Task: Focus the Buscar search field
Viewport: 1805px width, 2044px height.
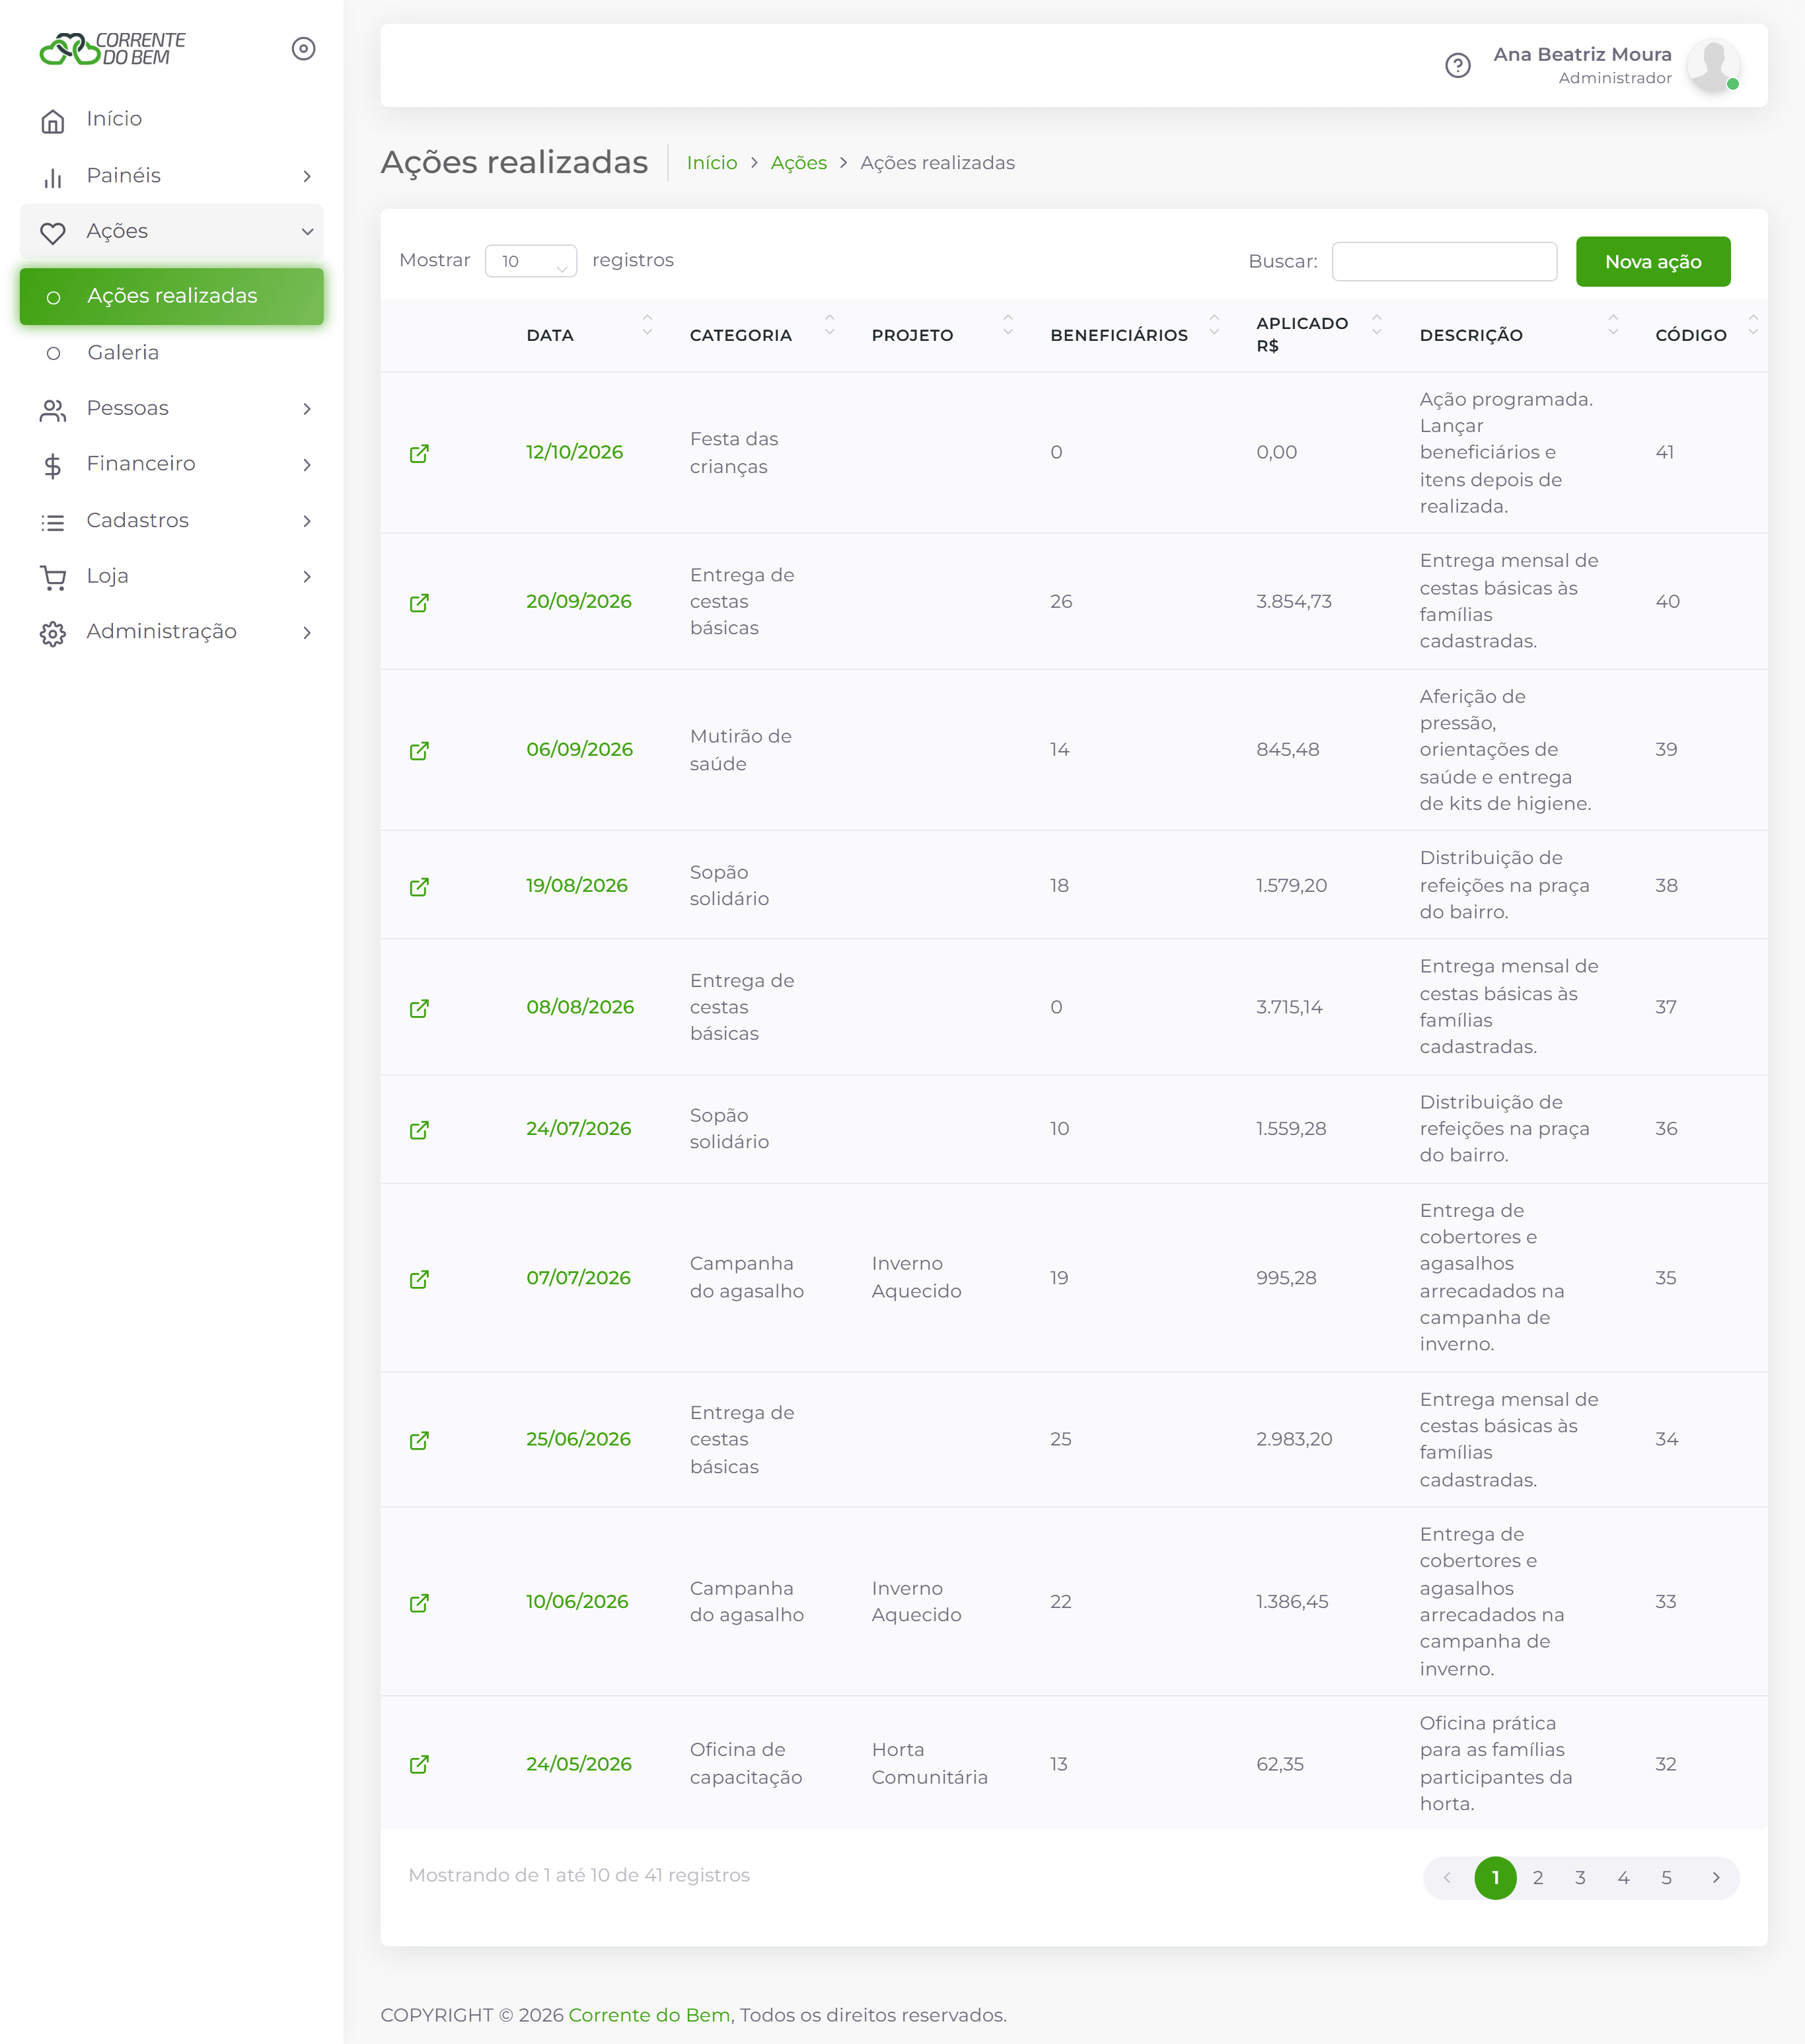Action: pos(1444,261)
